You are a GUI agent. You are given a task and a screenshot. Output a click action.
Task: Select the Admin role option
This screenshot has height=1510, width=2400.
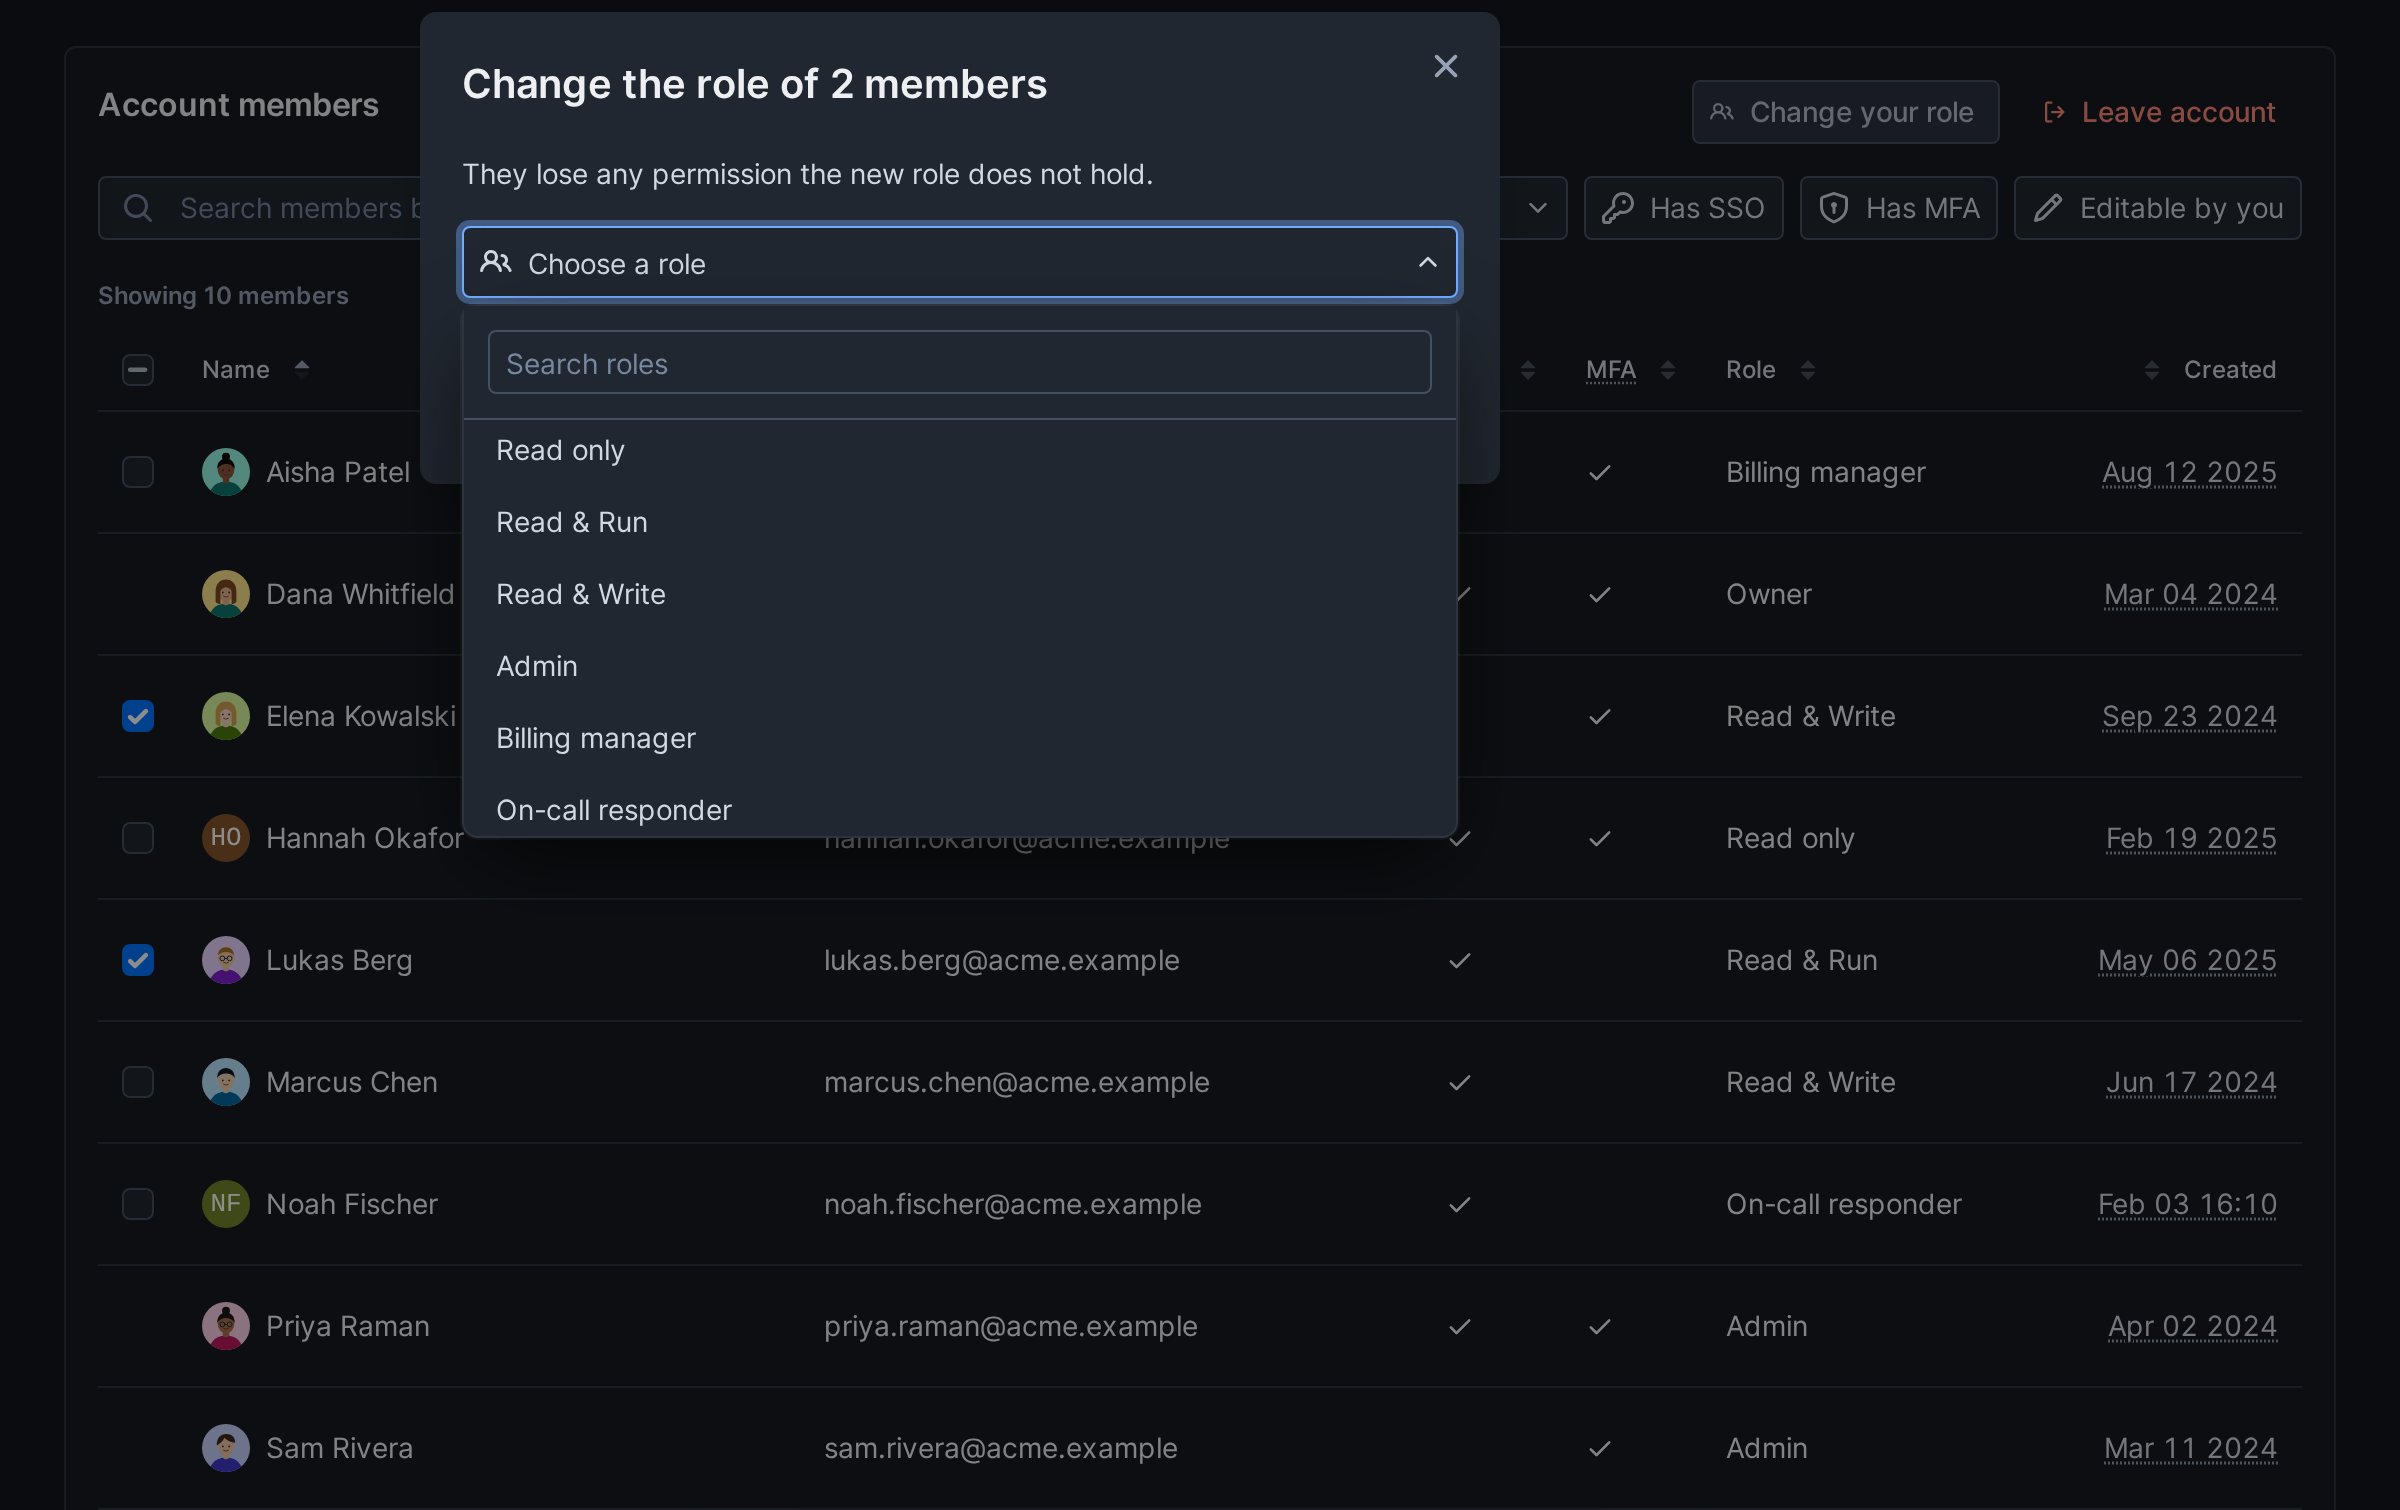pos(959,666)
